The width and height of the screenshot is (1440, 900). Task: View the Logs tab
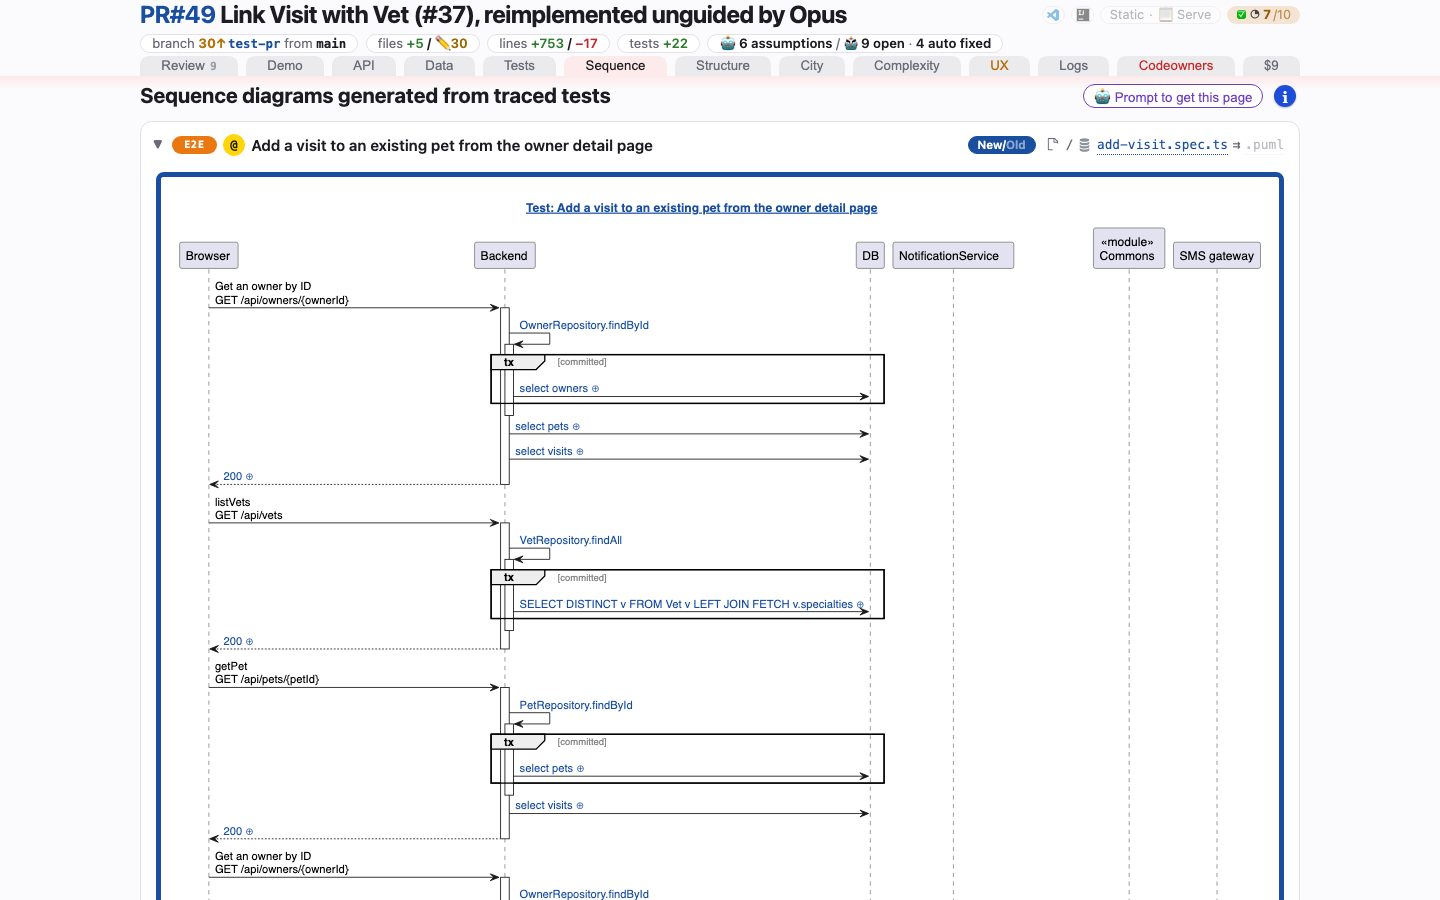pos(1073,66)
